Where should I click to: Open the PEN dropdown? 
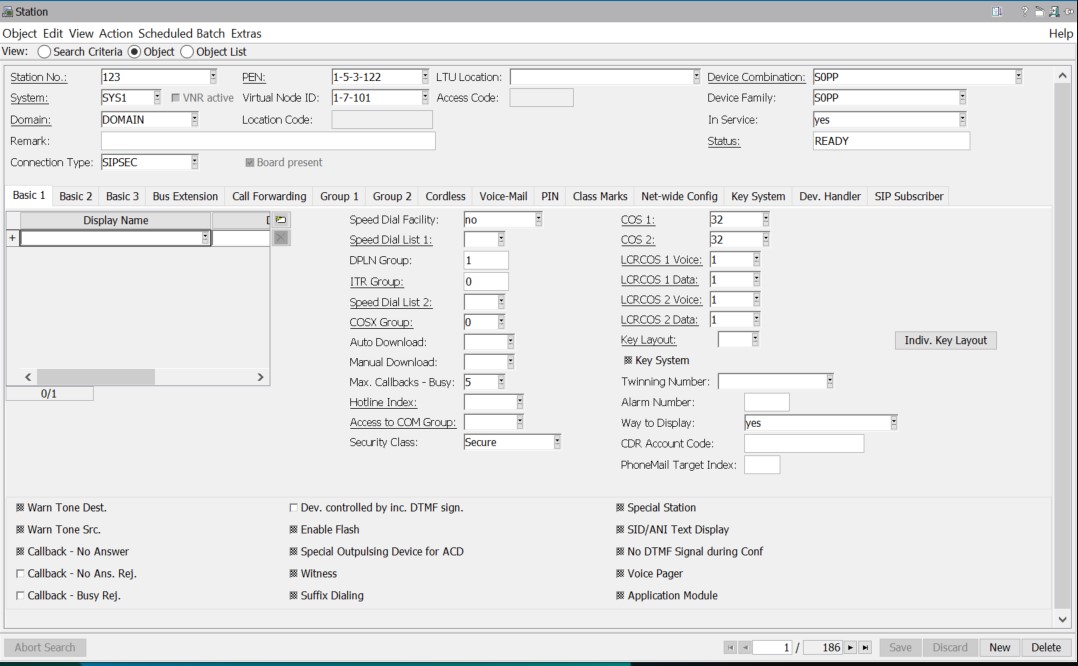click(425, 77)
